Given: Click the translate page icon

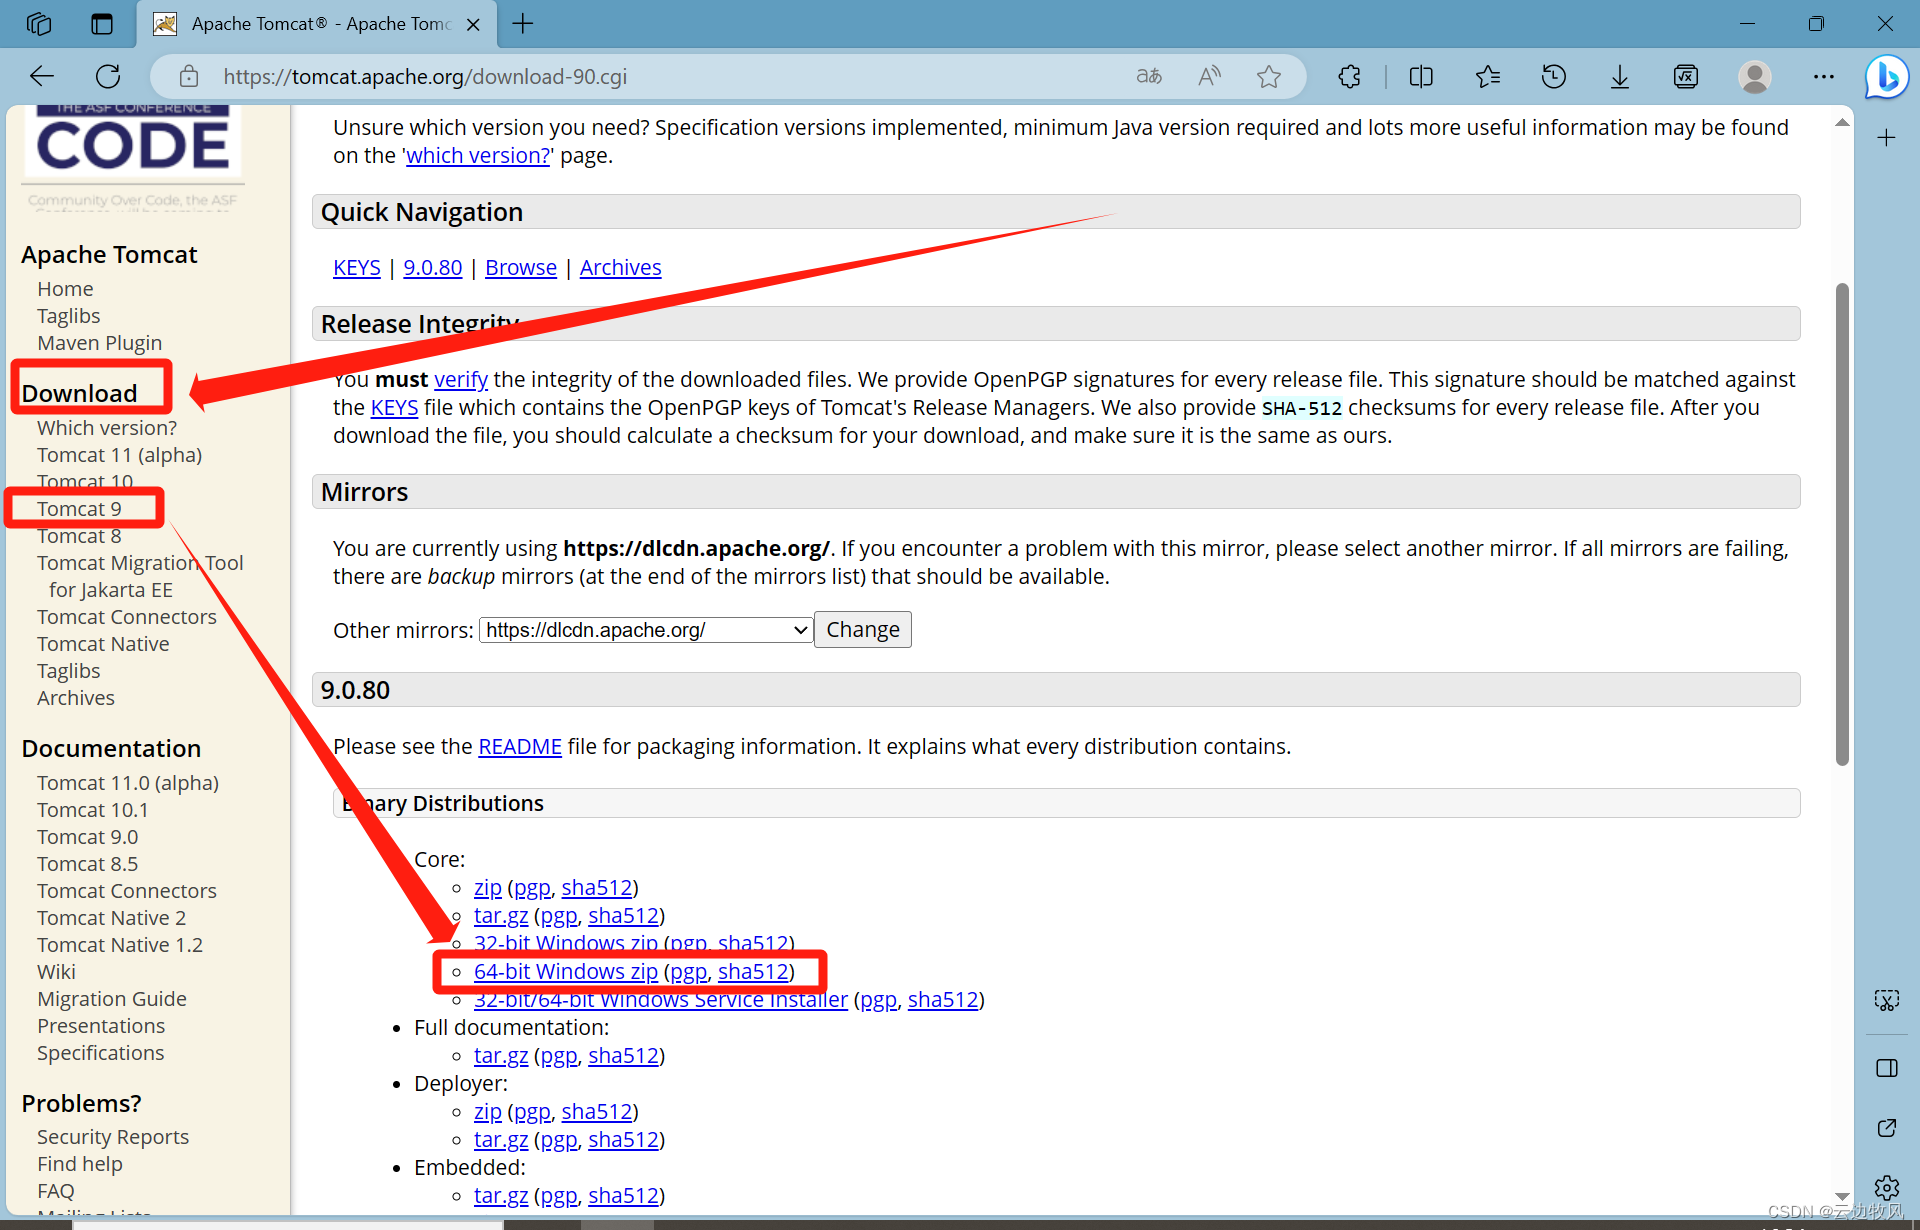Looking at the screenshot, I should click(1149, 76).
